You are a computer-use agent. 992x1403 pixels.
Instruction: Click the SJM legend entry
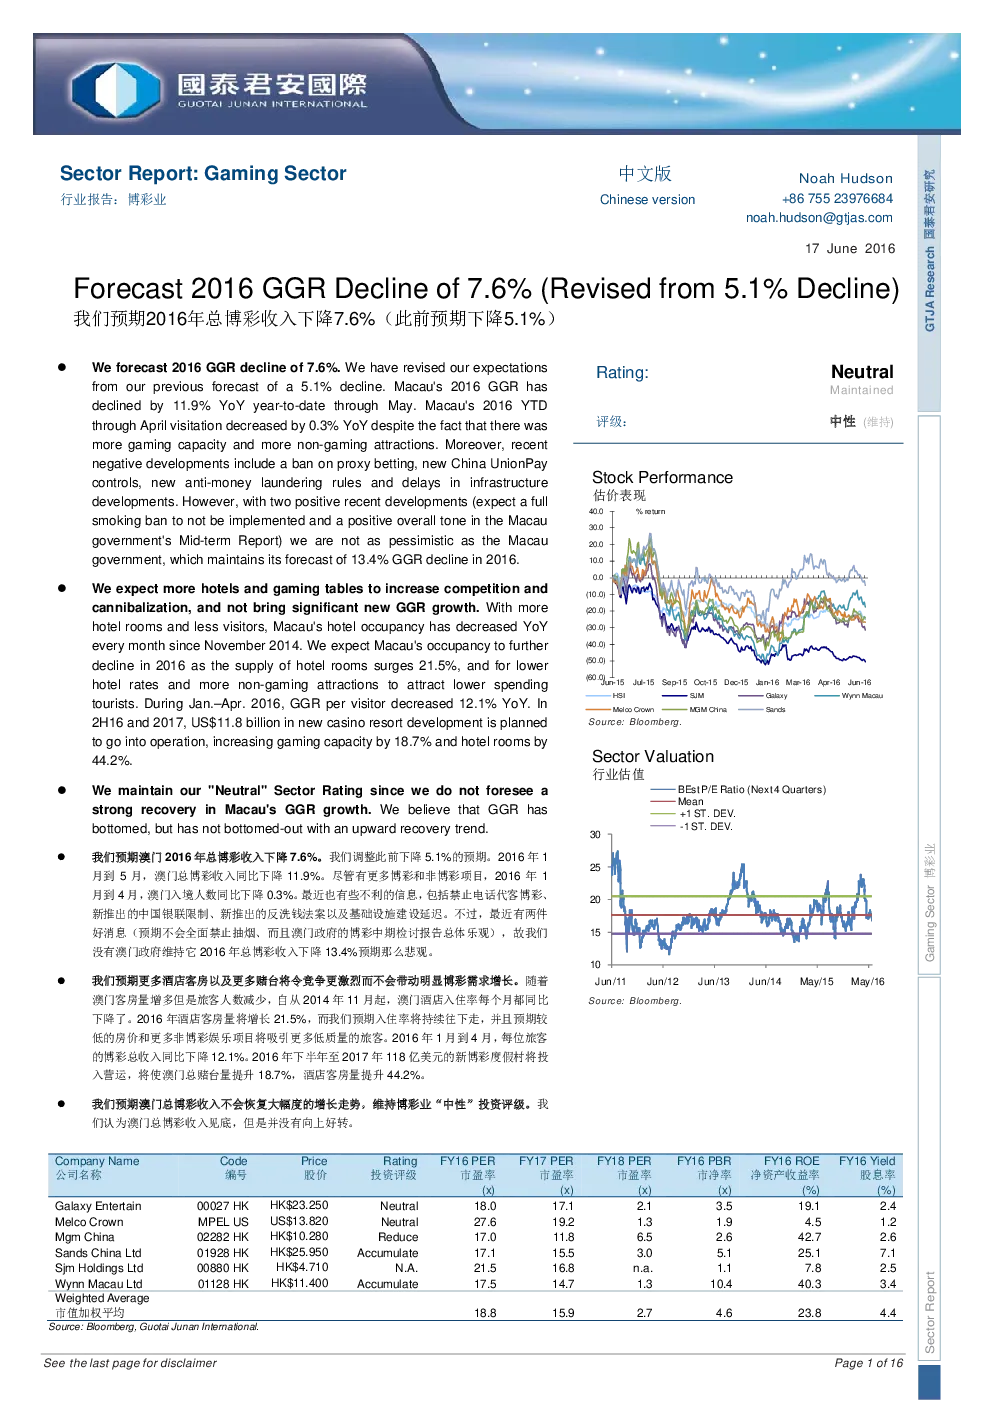click(x=683, y=695)
